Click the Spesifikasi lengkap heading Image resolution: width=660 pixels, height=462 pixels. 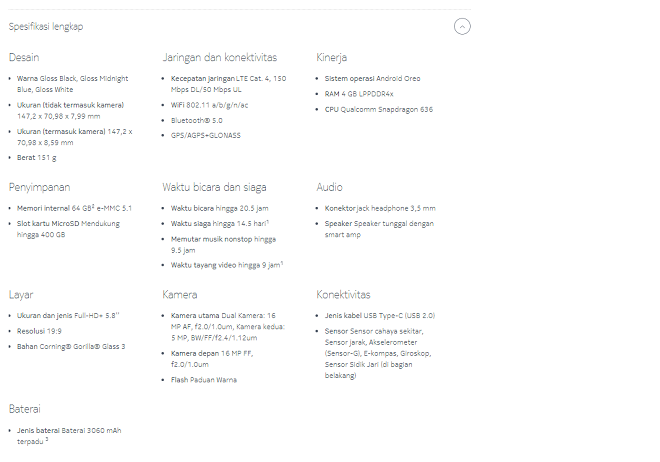pos(46,27)
